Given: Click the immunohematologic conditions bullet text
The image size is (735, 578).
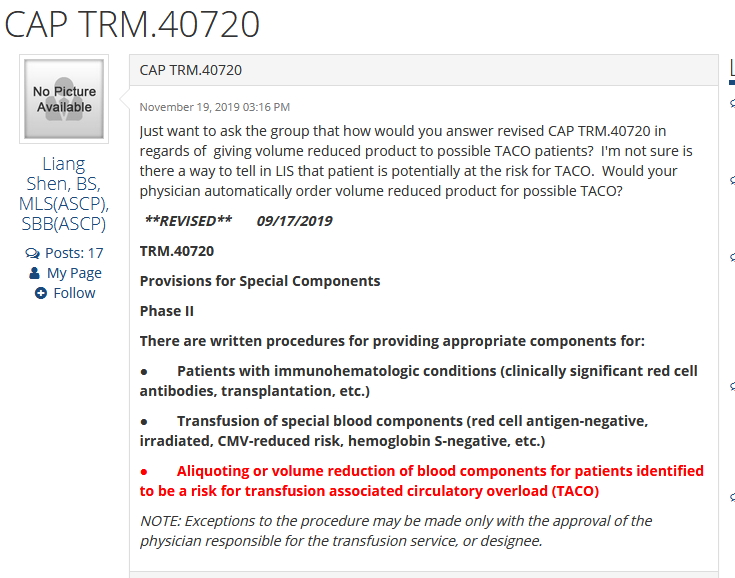Looking at the screenshot, I should 419,381.
